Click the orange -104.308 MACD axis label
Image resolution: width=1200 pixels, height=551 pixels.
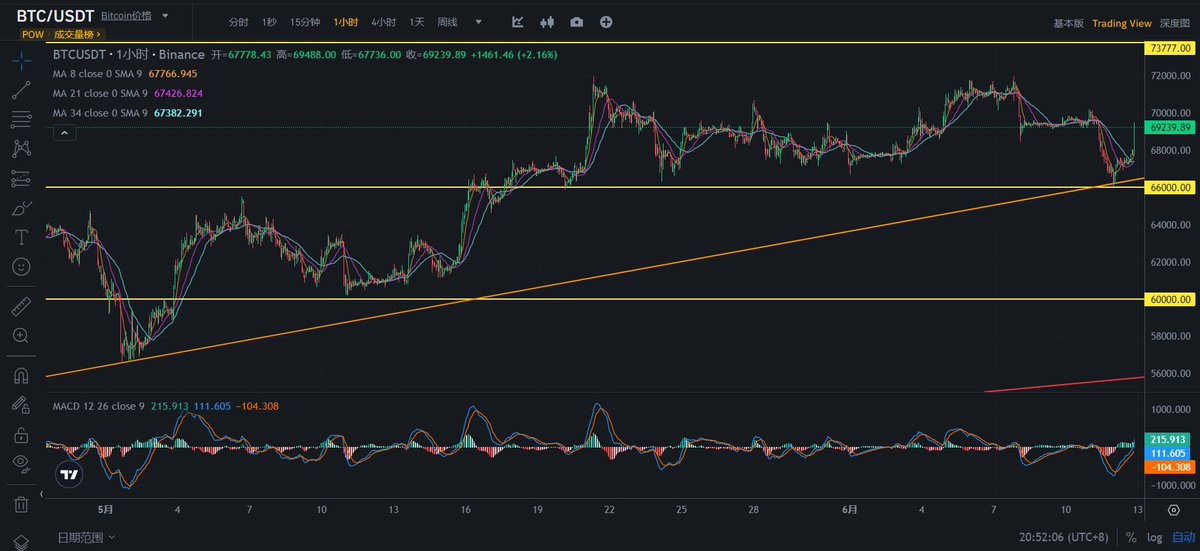pyautogui.click(x=1168, y=467)
